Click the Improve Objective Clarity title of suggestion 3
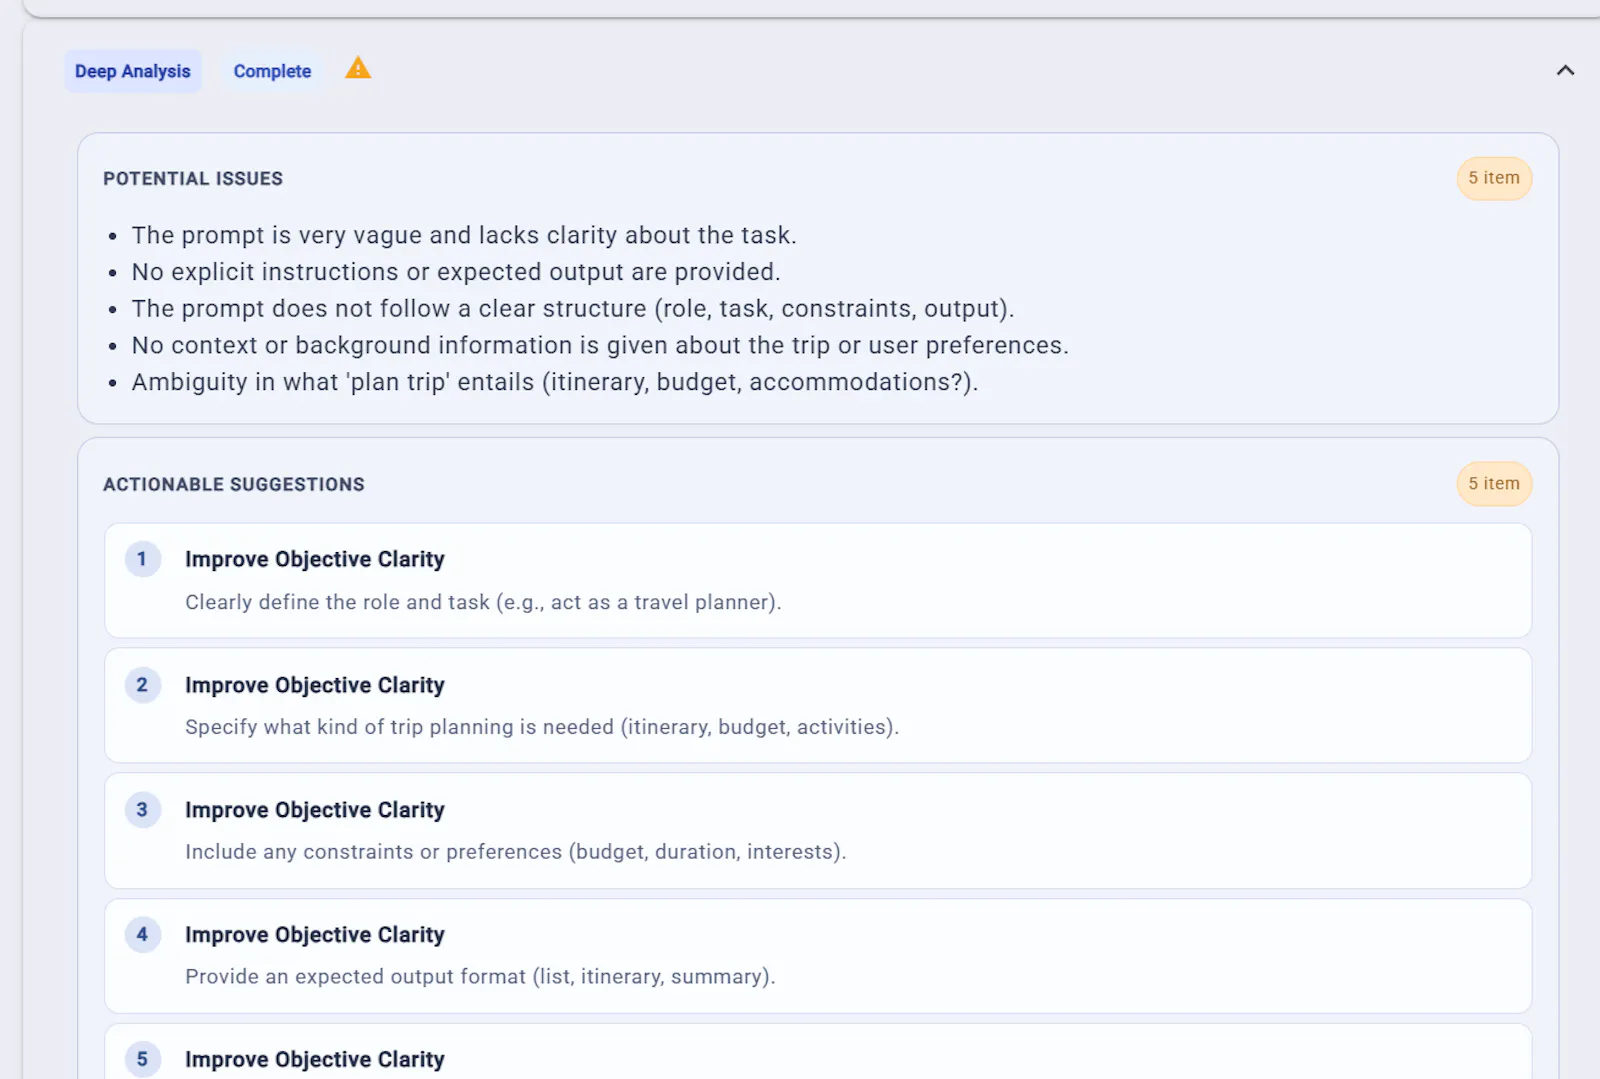This screenshot has width=1600, height=1079. click(x=315, y=811)
